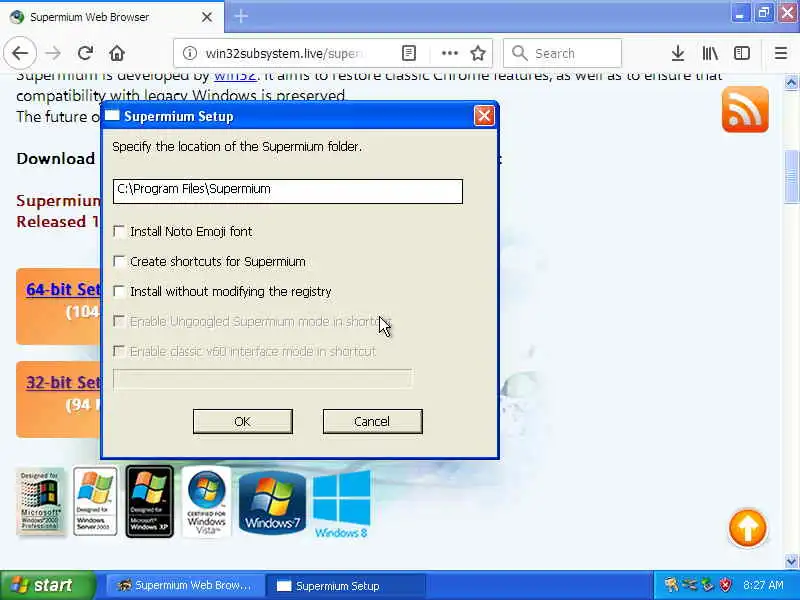Download the 64-bit Setup link
This screenshot has width=800, height=600.
tap(63, 290)
